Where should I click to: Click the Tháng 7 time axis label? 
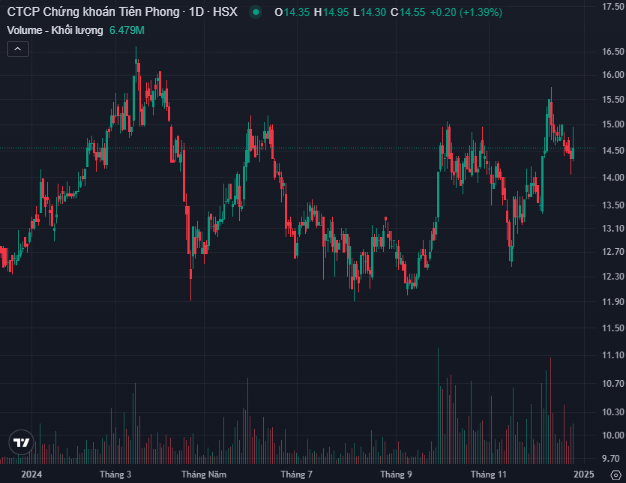[297, 474]
